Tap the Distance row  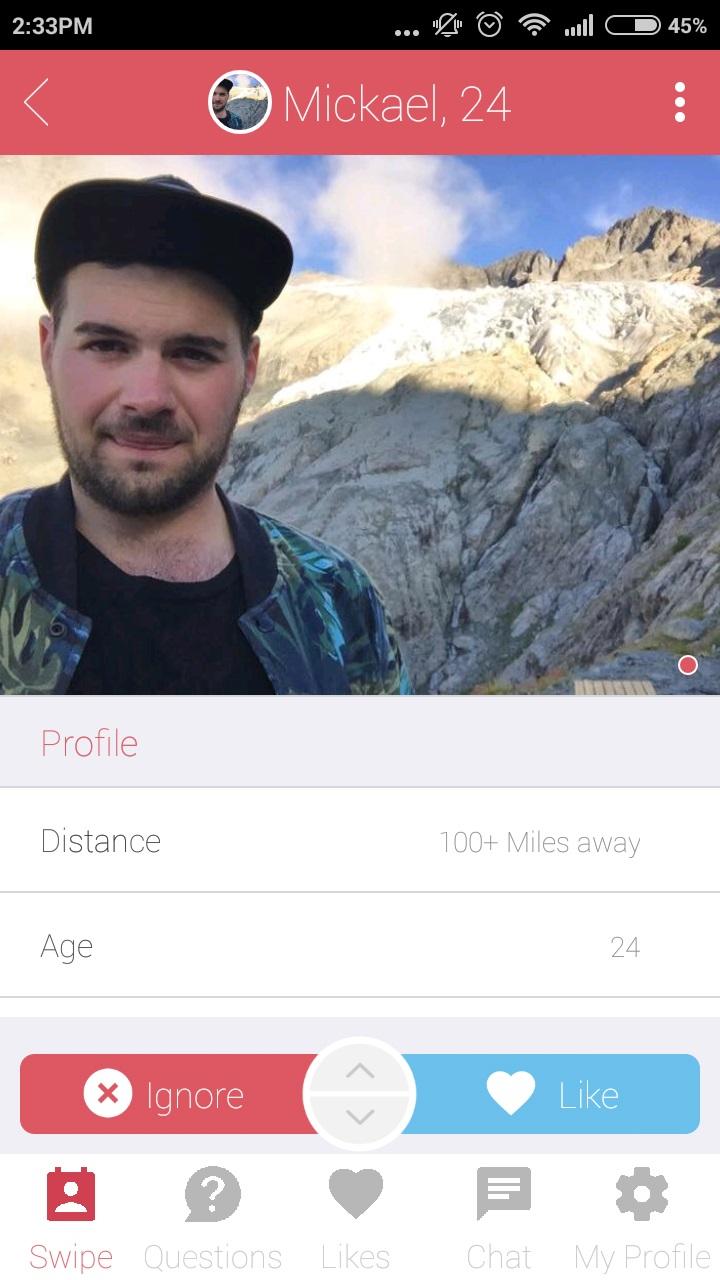tap(360, 841)
